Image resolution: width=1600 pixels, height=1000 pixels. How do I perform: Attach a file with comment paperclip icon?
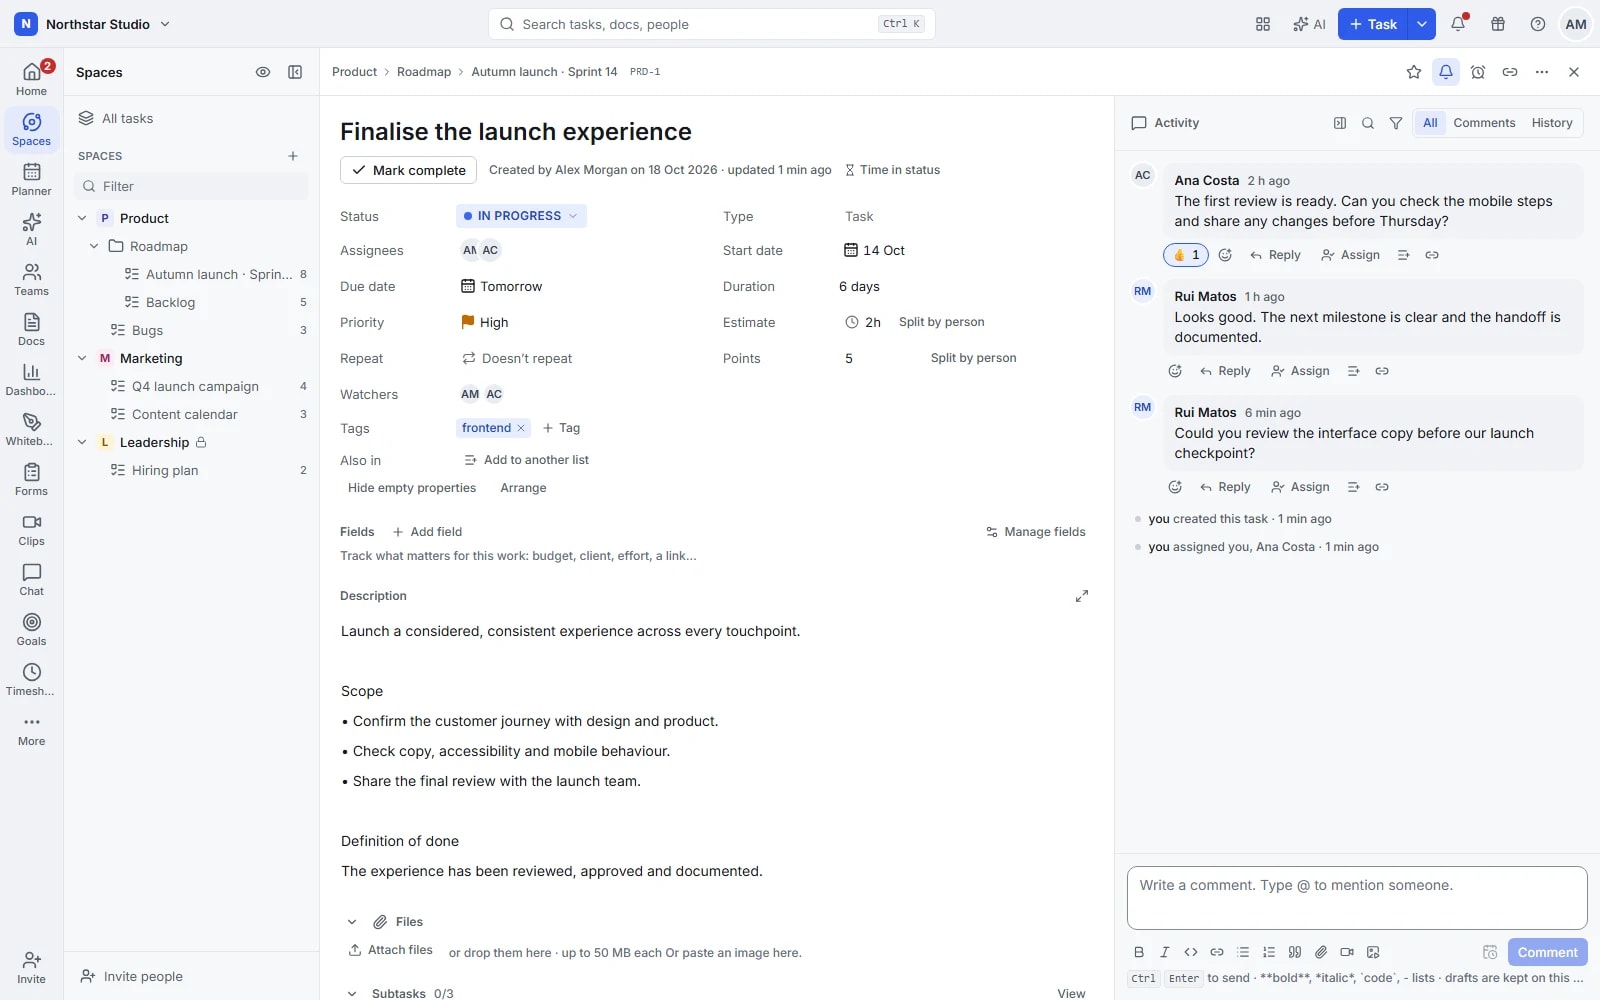[x=1321, y=952]
